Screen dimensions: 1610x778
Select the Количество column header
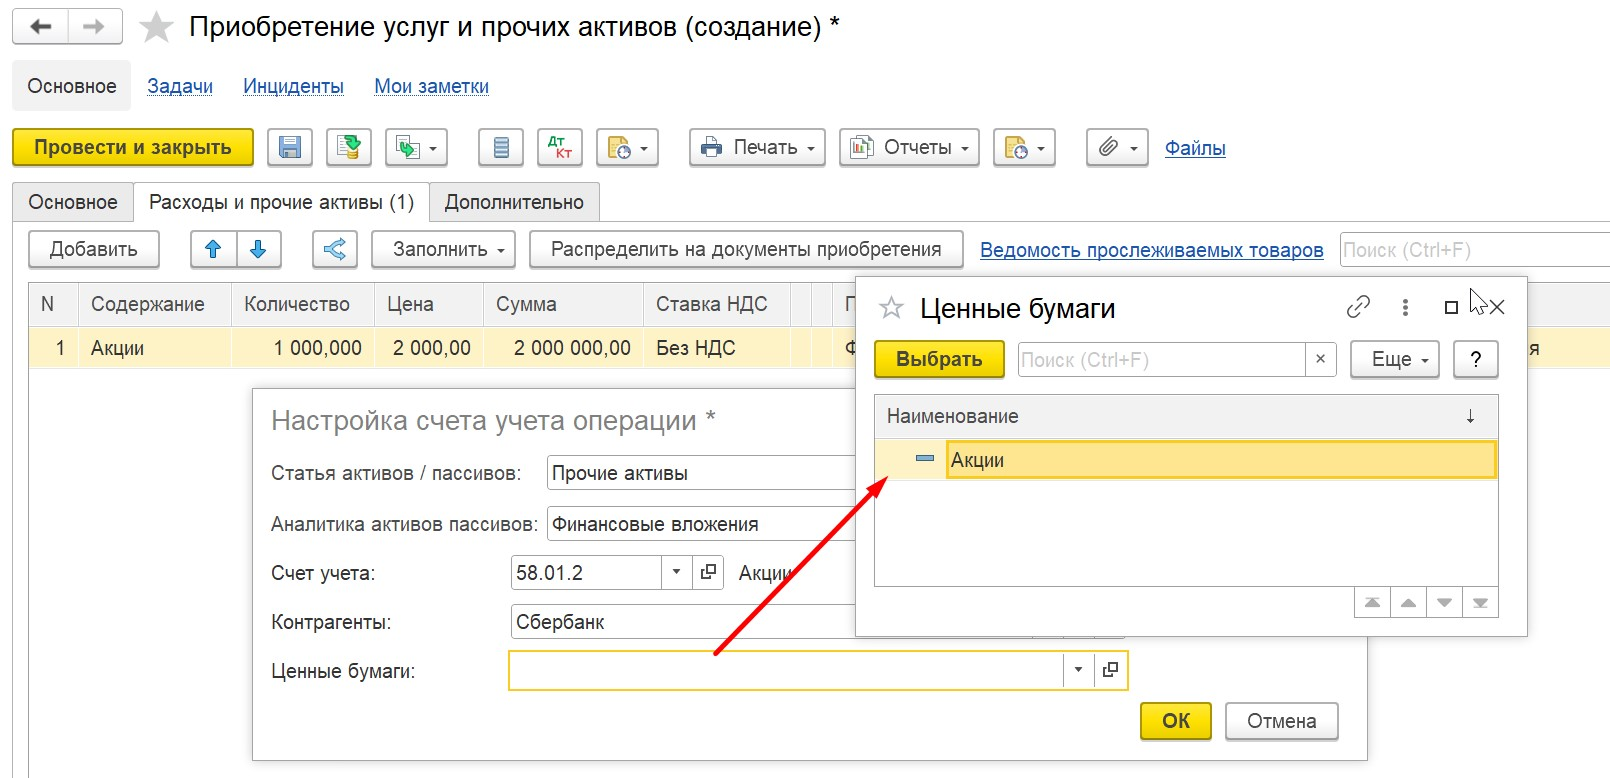[x=303, y=304]
